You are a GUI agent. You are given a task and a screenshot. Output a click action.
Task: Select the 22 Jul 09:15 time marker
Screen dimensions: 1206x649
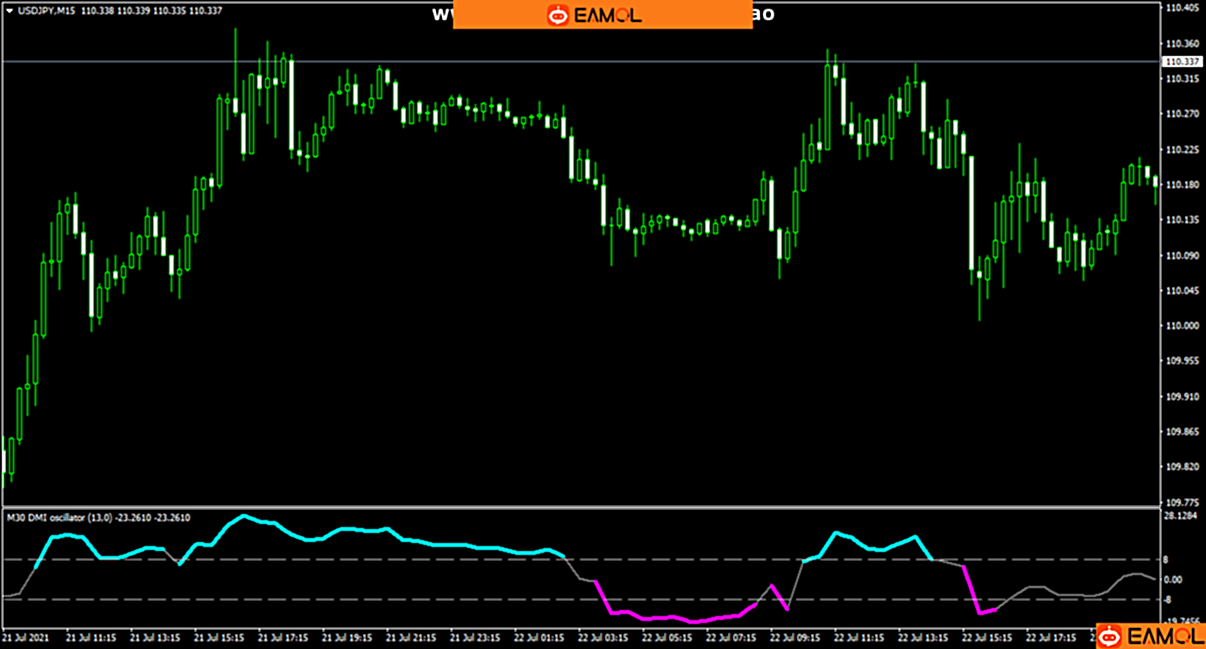(x=796, y=636)
